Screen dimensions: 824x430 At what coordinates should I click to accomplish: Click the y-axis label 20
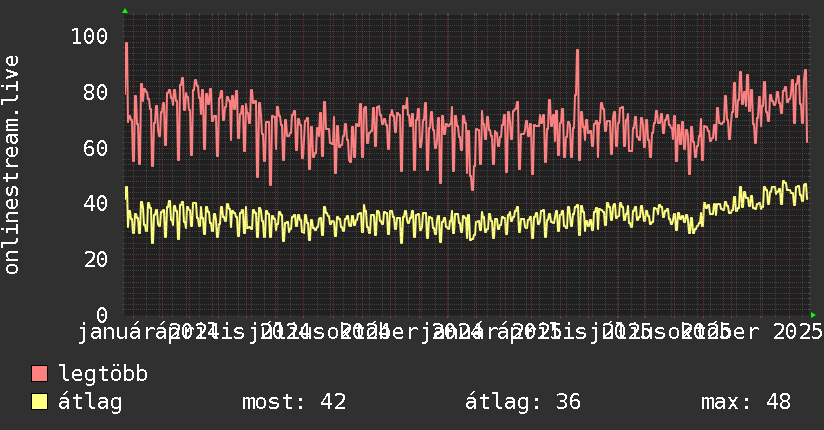[x=96, y=259]
